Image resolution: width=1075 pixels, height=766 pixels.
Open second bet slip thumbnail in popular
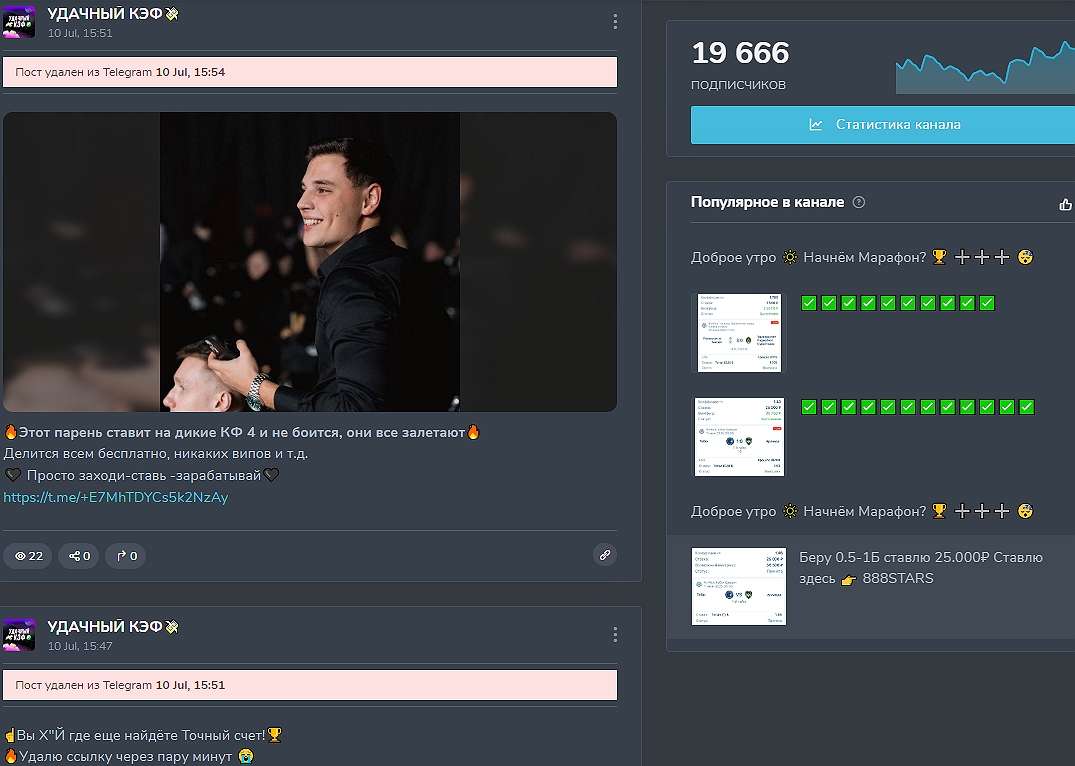point(739,437)
